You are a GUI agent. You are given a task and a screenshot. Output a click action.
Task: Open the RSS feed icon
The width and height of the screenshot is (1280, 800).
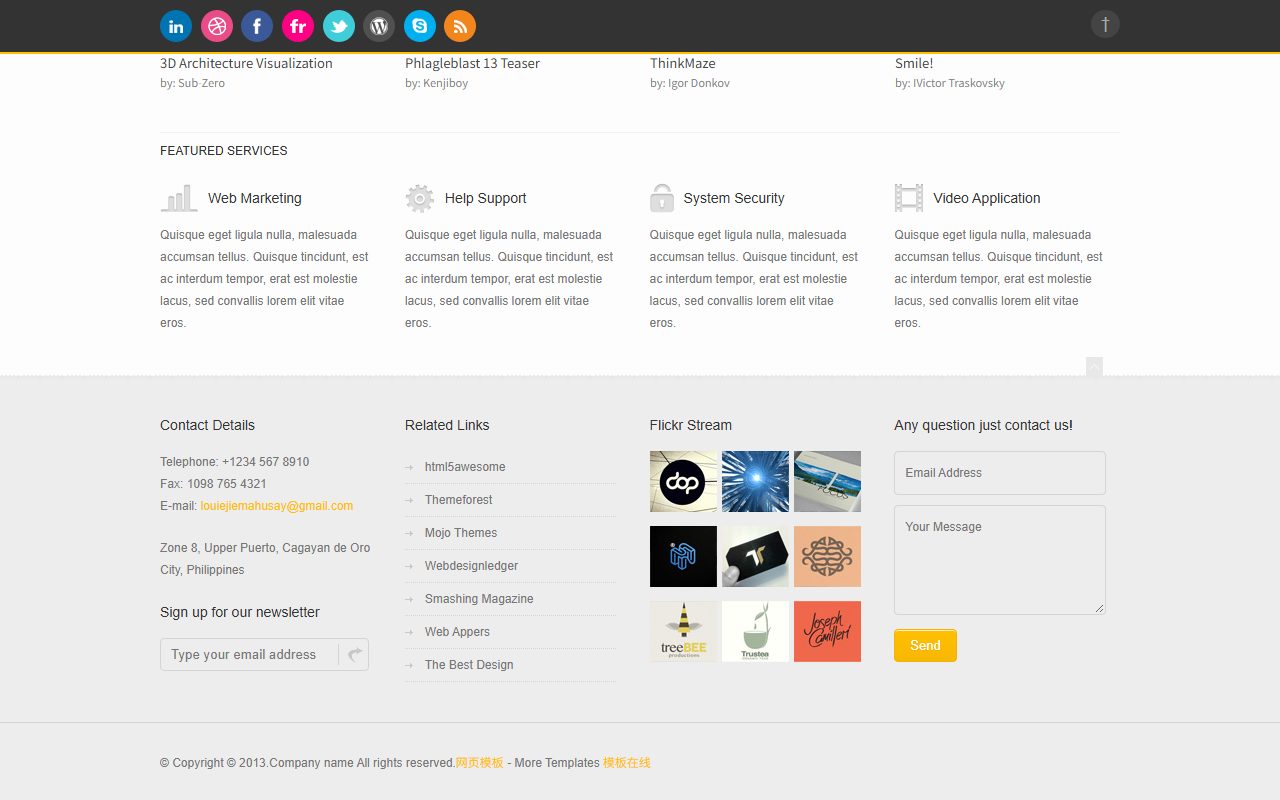click(x=460, y=26)
